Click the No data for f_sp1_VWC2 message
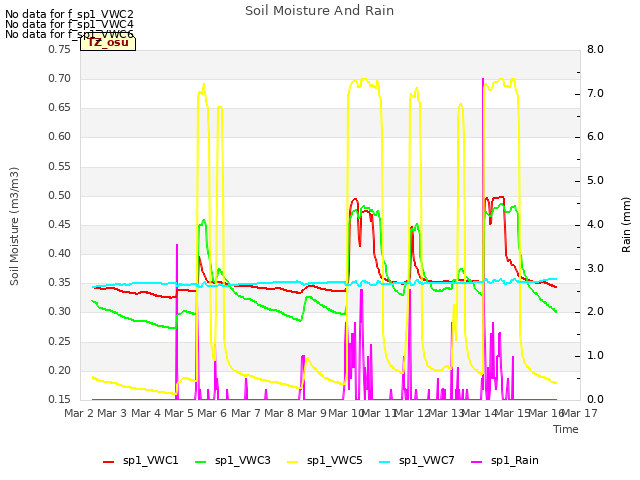The height and width of the screenshot is (480, 640). (69, 15)
